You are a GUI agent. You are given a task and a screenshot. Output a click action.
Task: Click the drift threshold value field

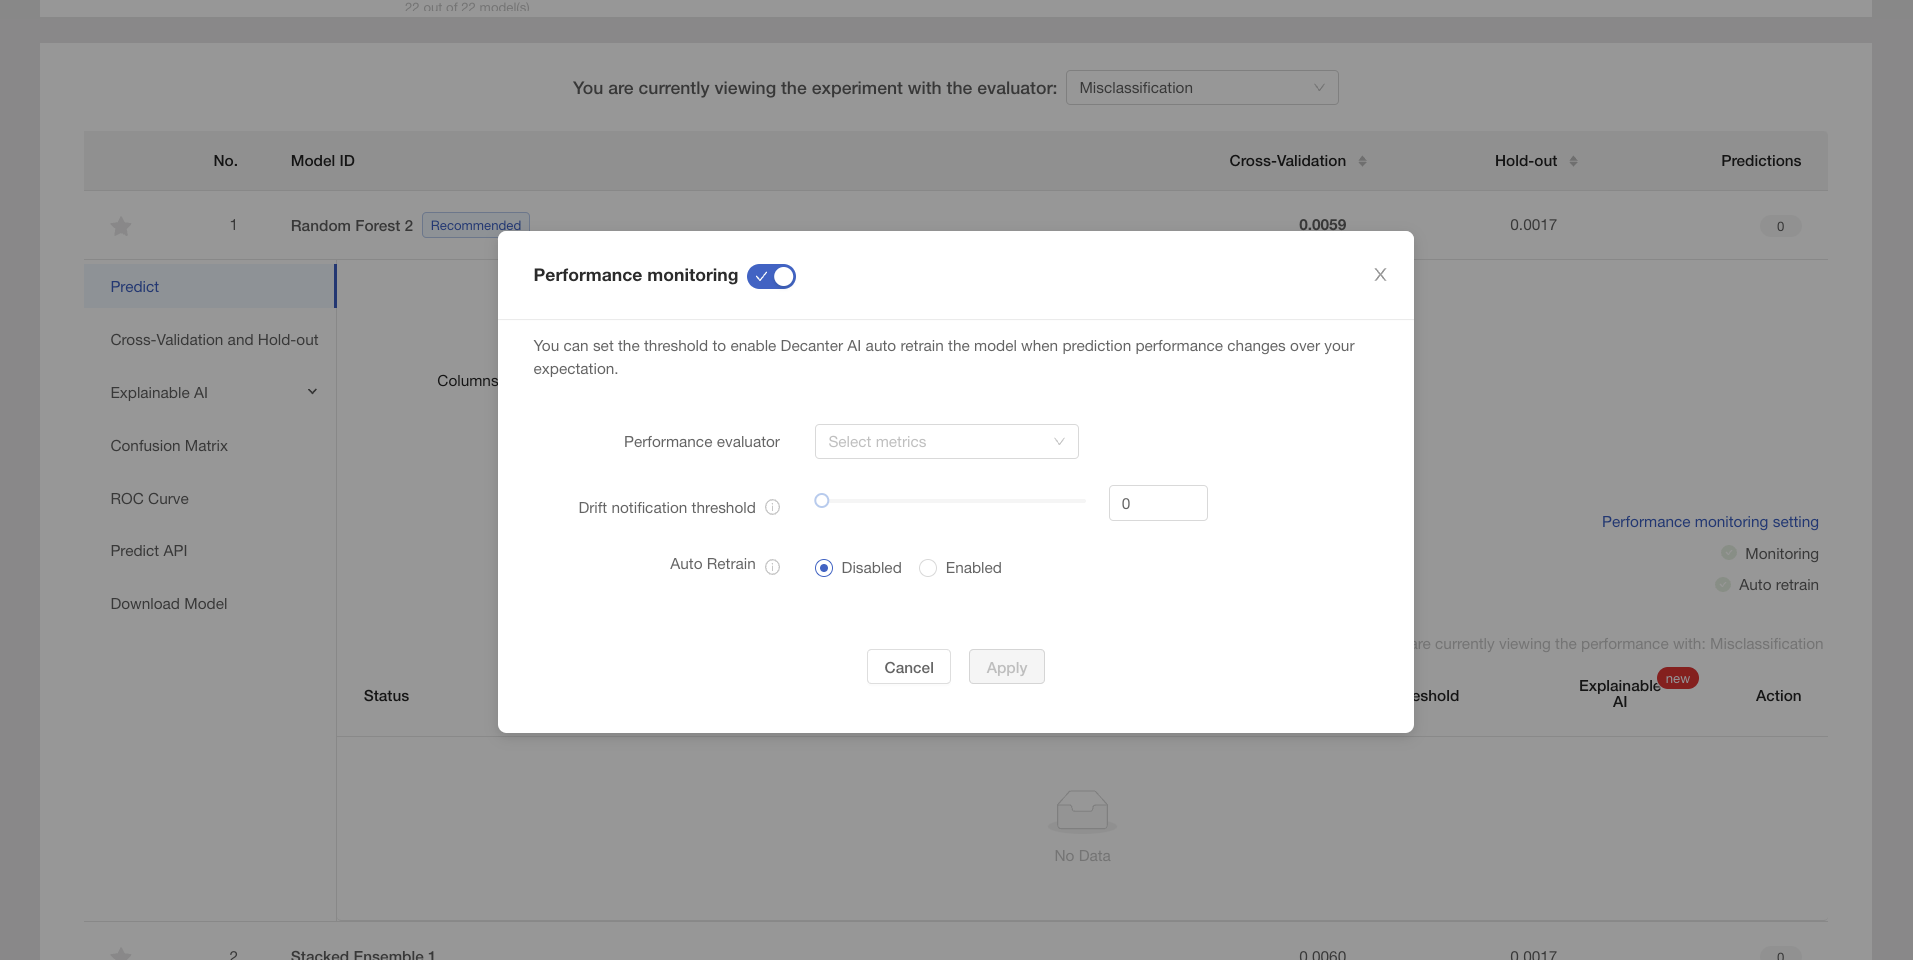[1158, 503]
